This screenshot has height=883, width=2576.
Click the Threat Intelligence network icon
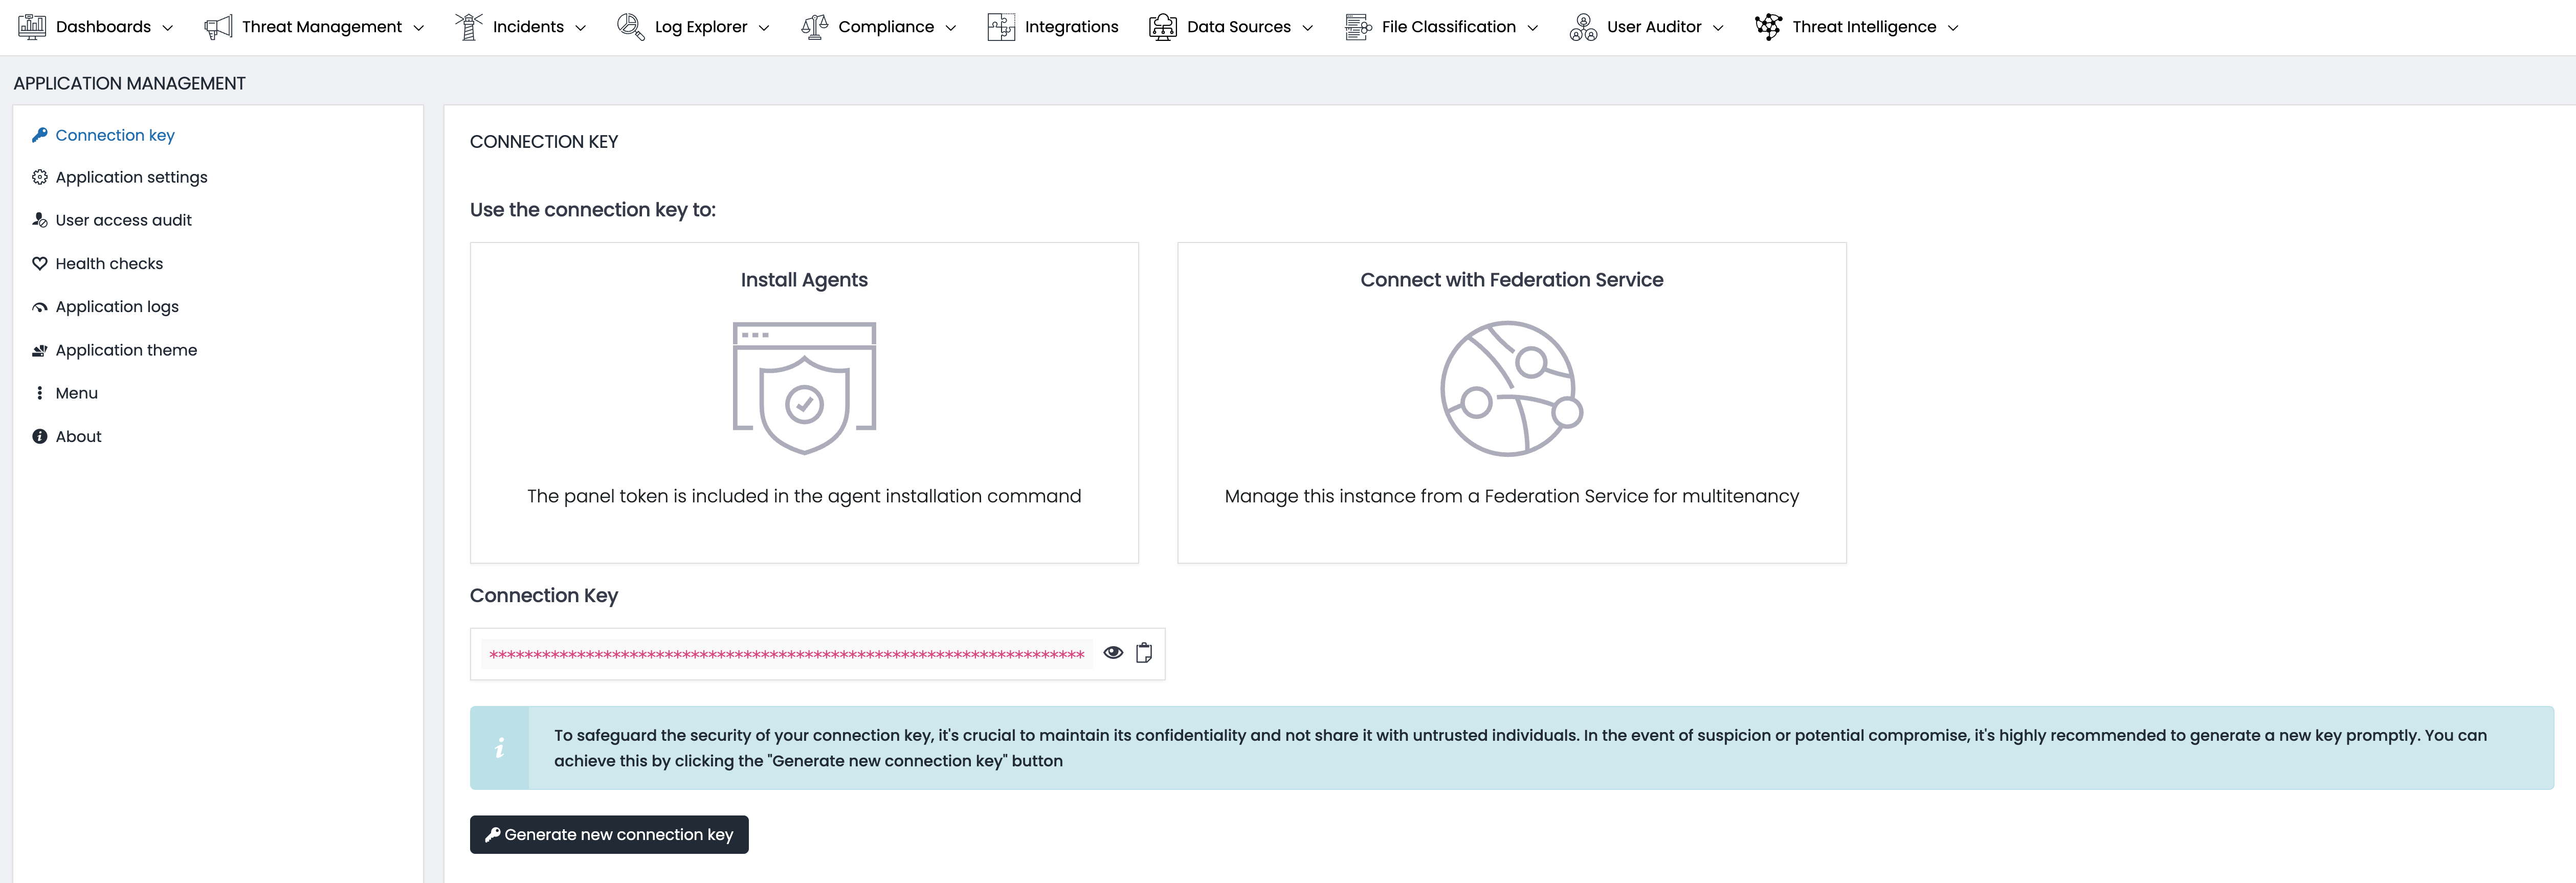click(x=1768, y=27)
